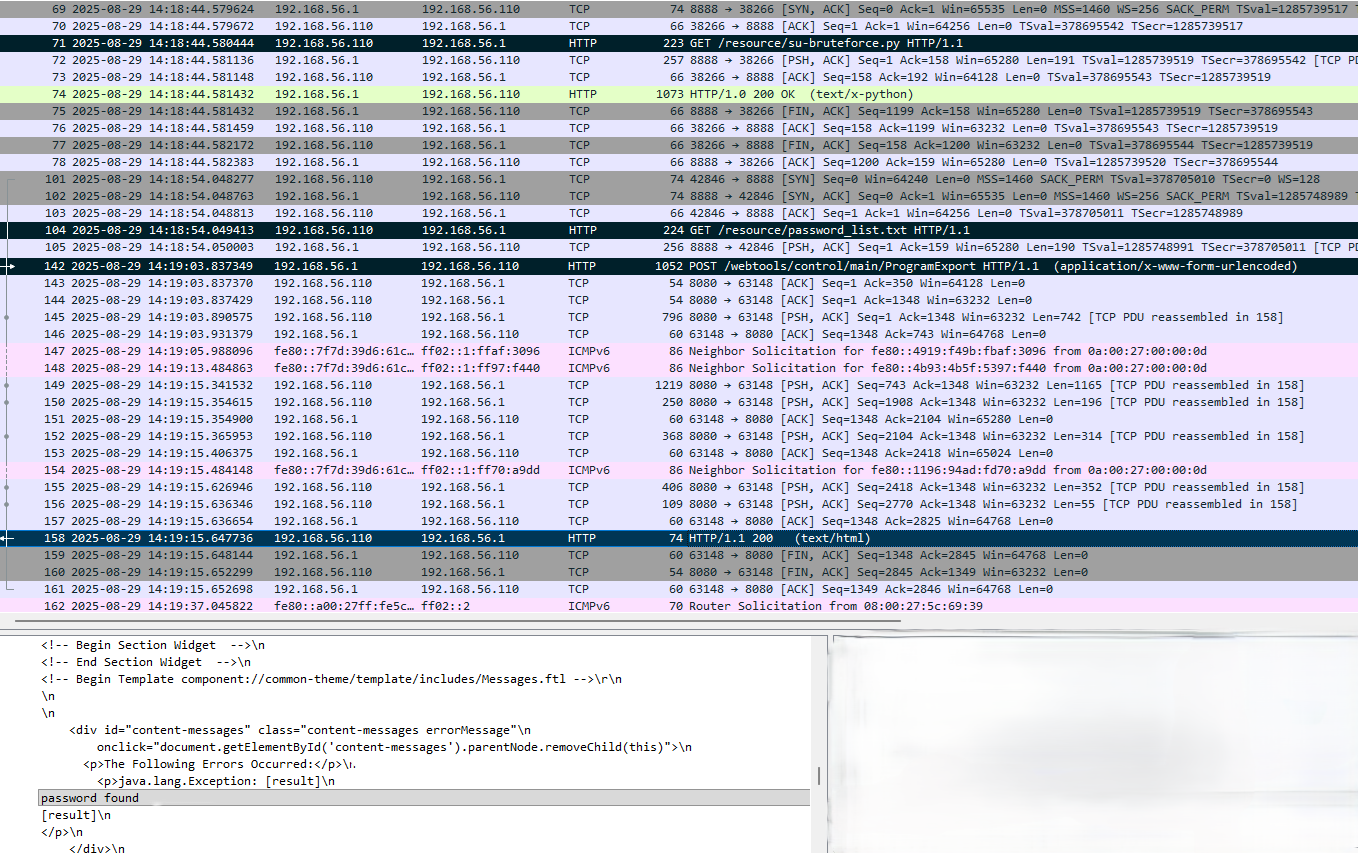This screenshot has height=853, width=1358.
Task: Click the conversation dot marker beside packet 156
Action: [x=7, y=504]
